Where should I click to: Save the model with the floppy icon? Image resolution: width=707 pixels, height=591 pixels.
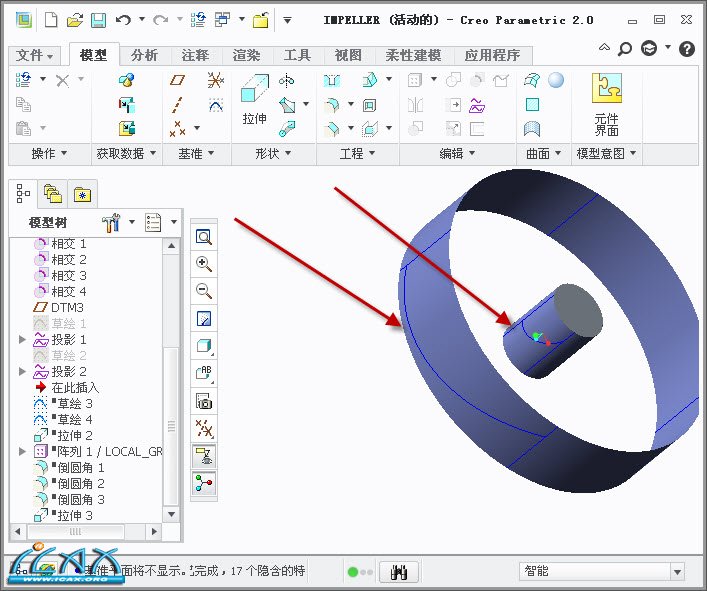click(98, 20)
